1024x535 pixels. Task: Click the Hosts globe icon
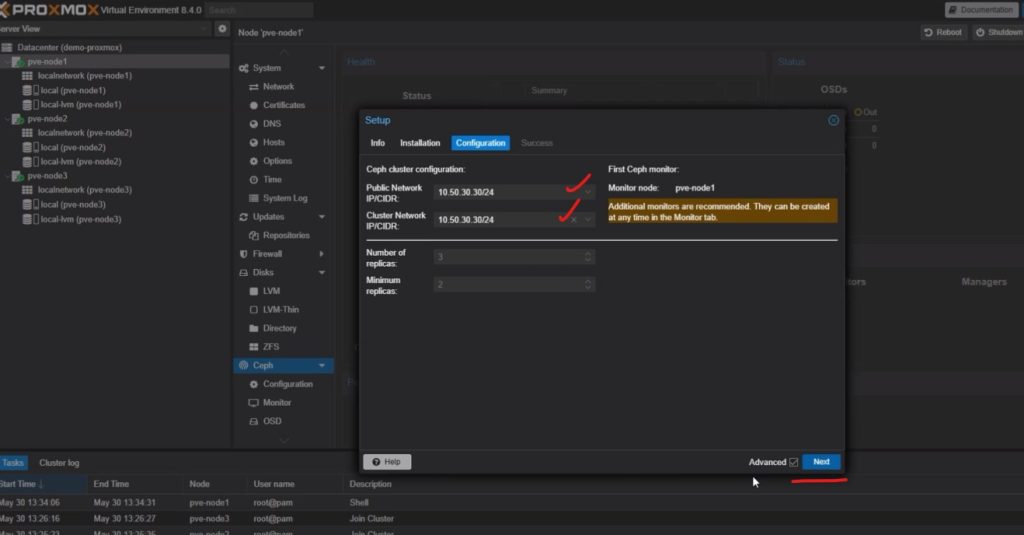point(253,142)
